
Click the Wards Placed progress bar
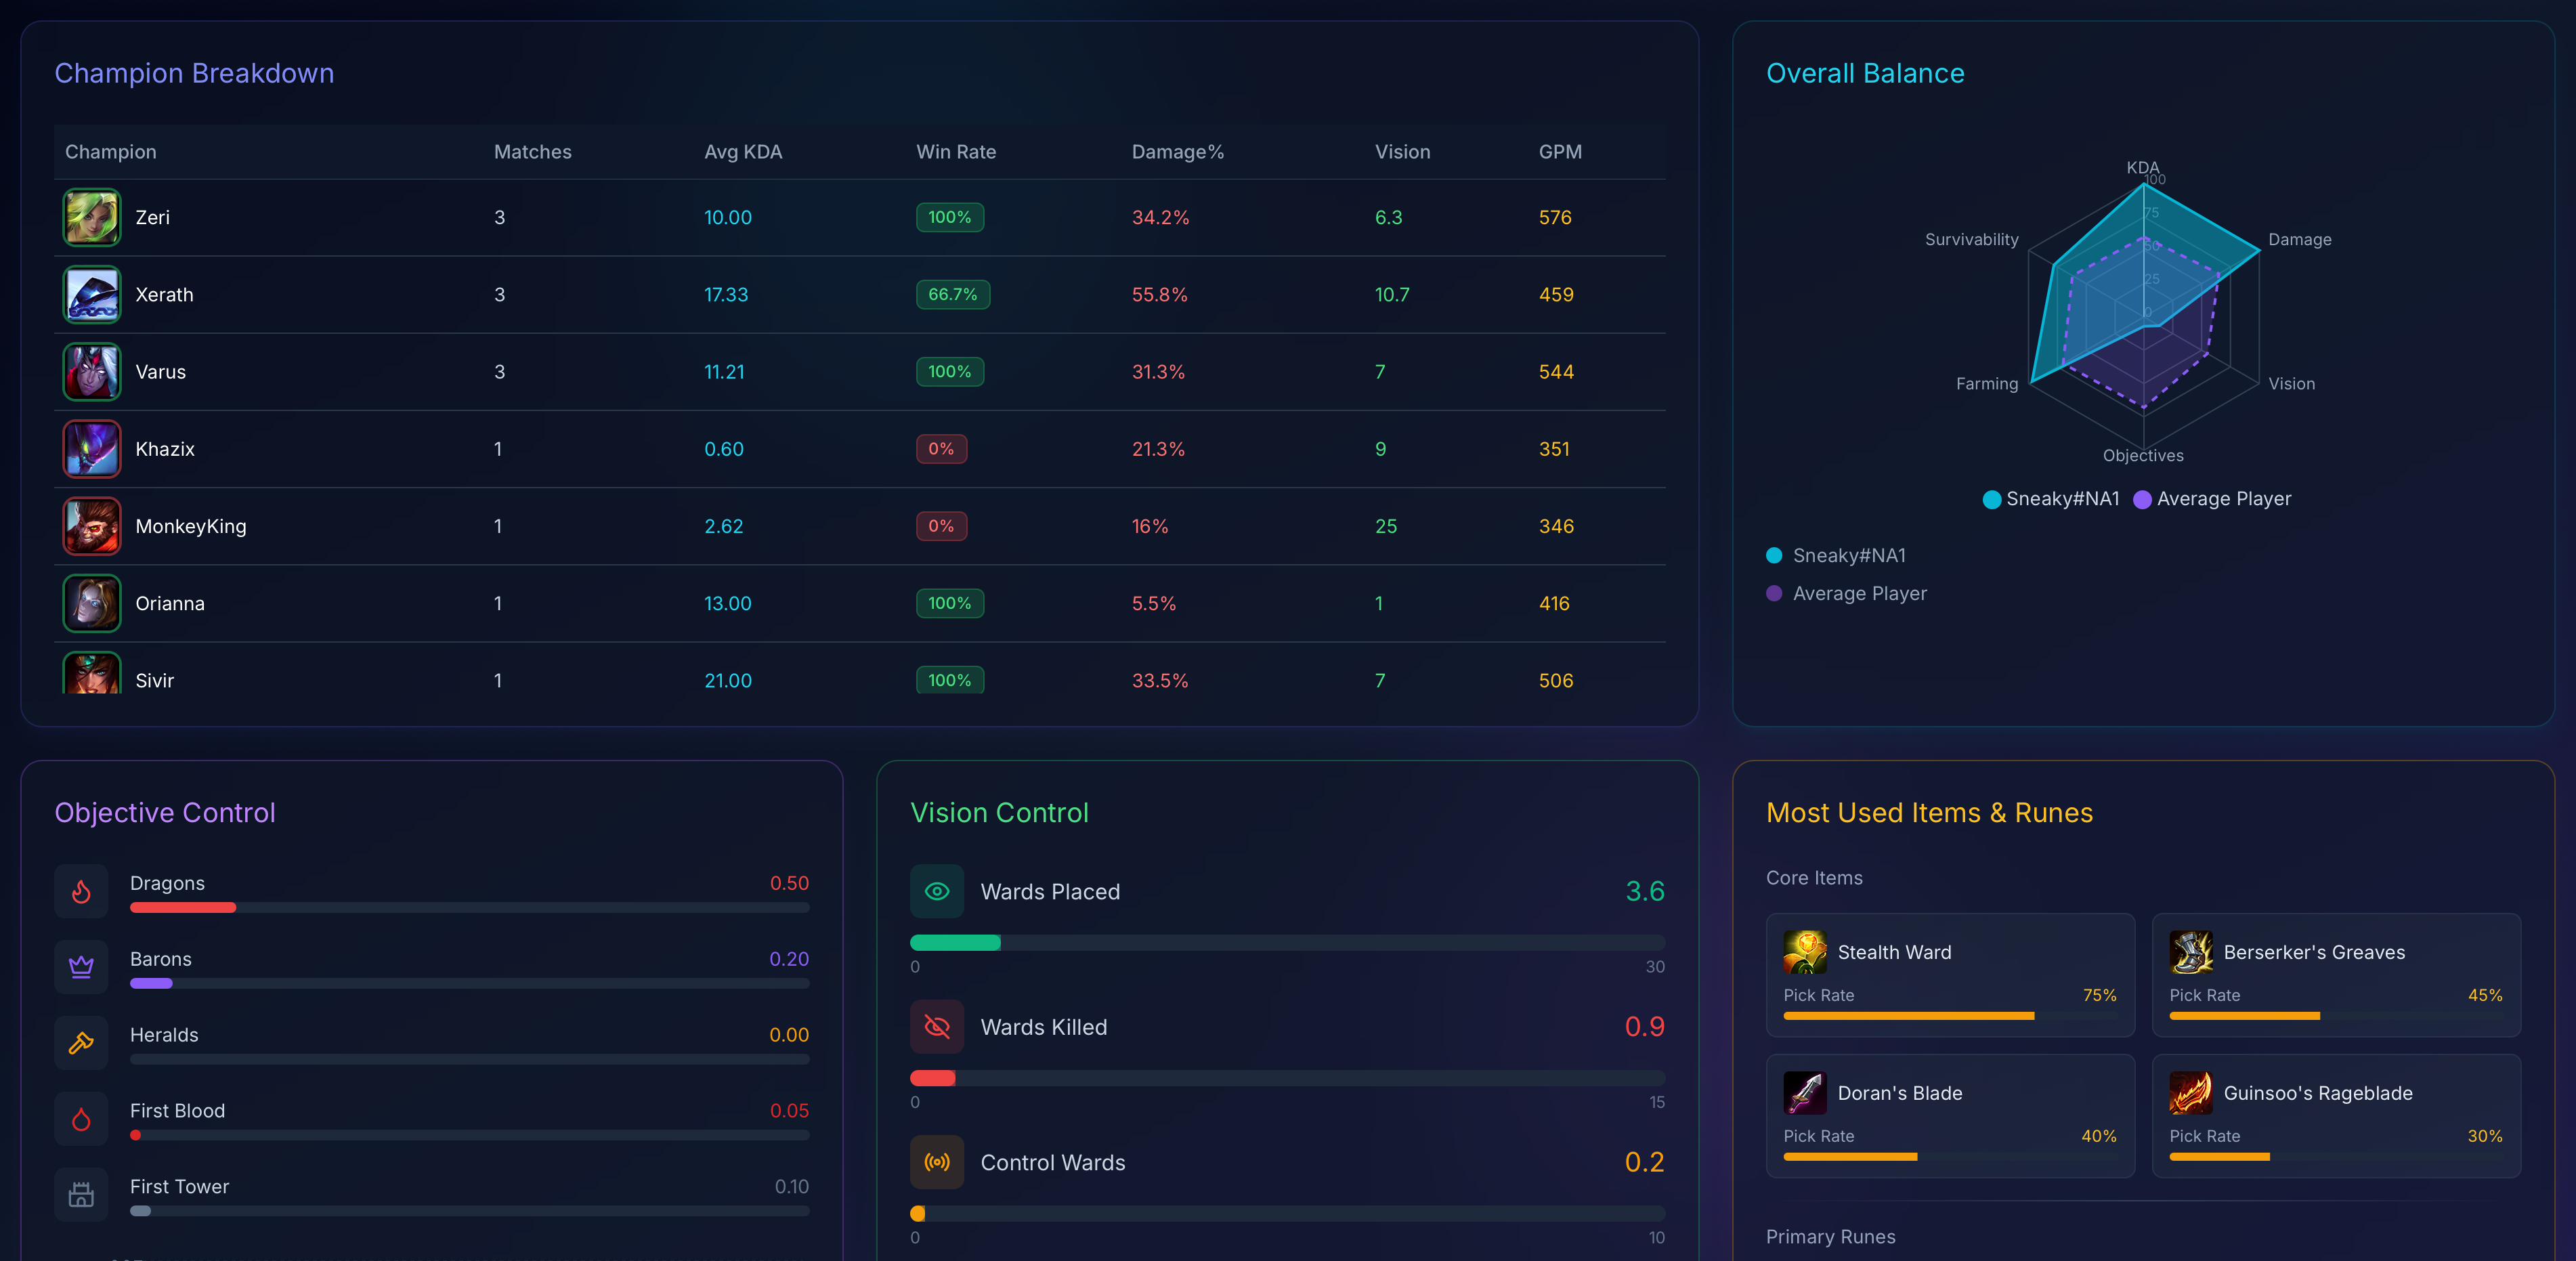tap(1287, 943)
